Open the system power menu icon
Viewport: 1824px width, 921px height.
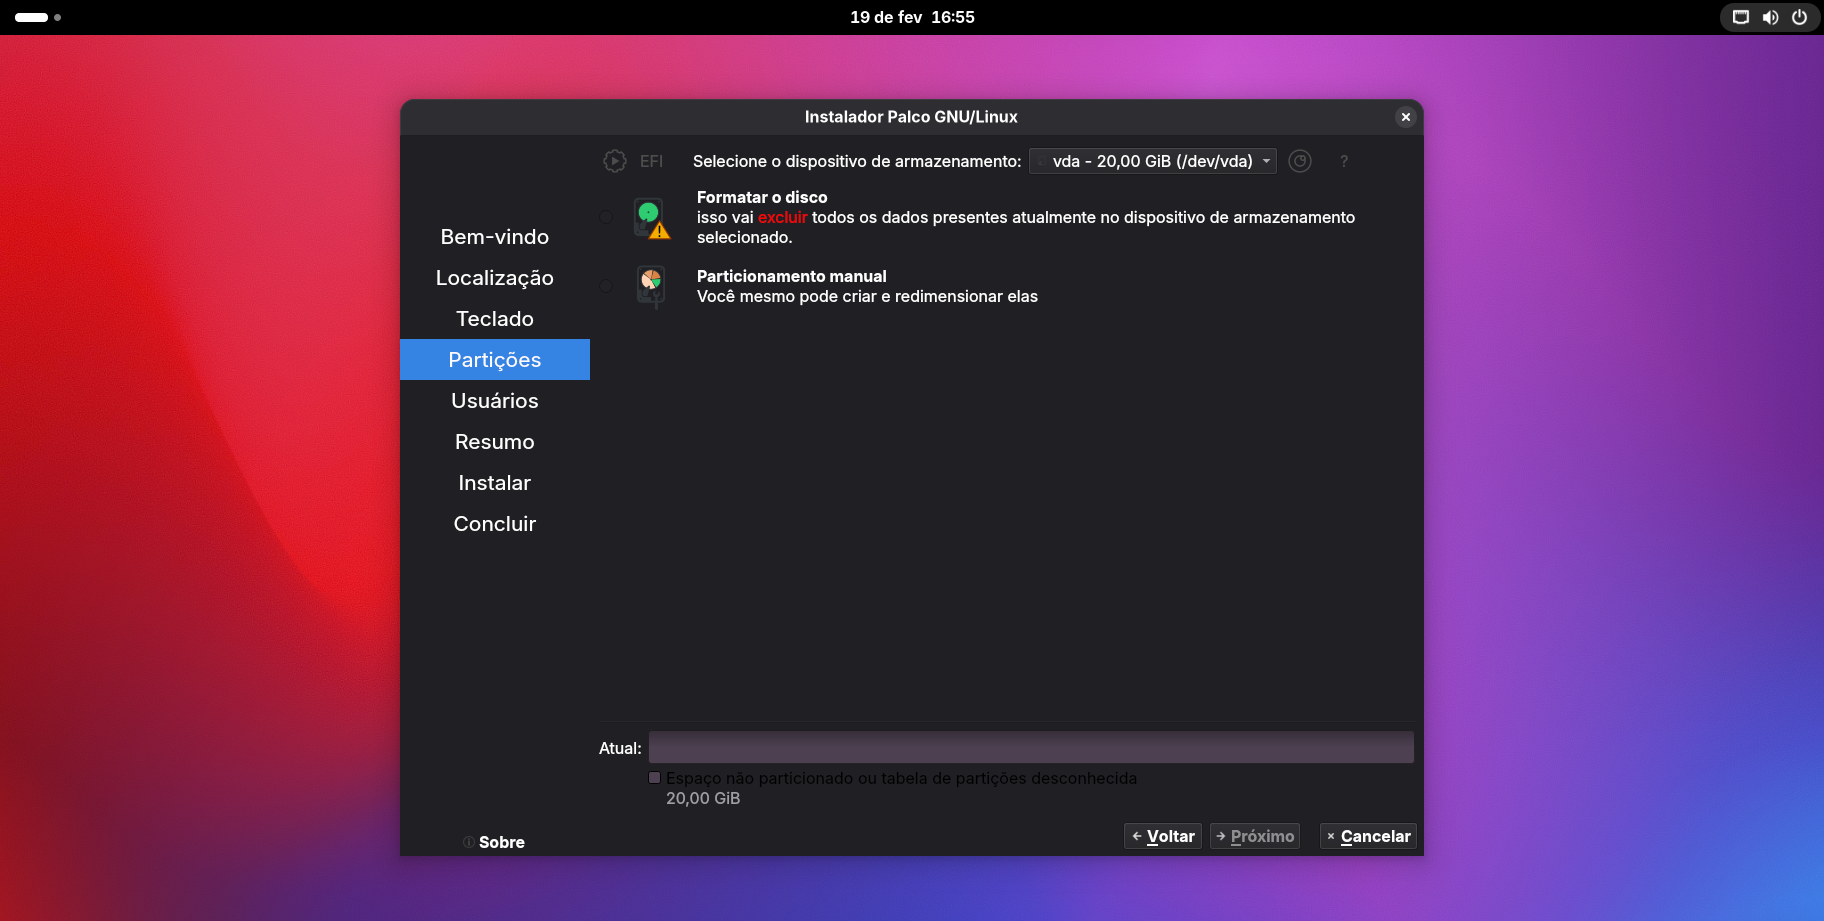click(1799, 17)
